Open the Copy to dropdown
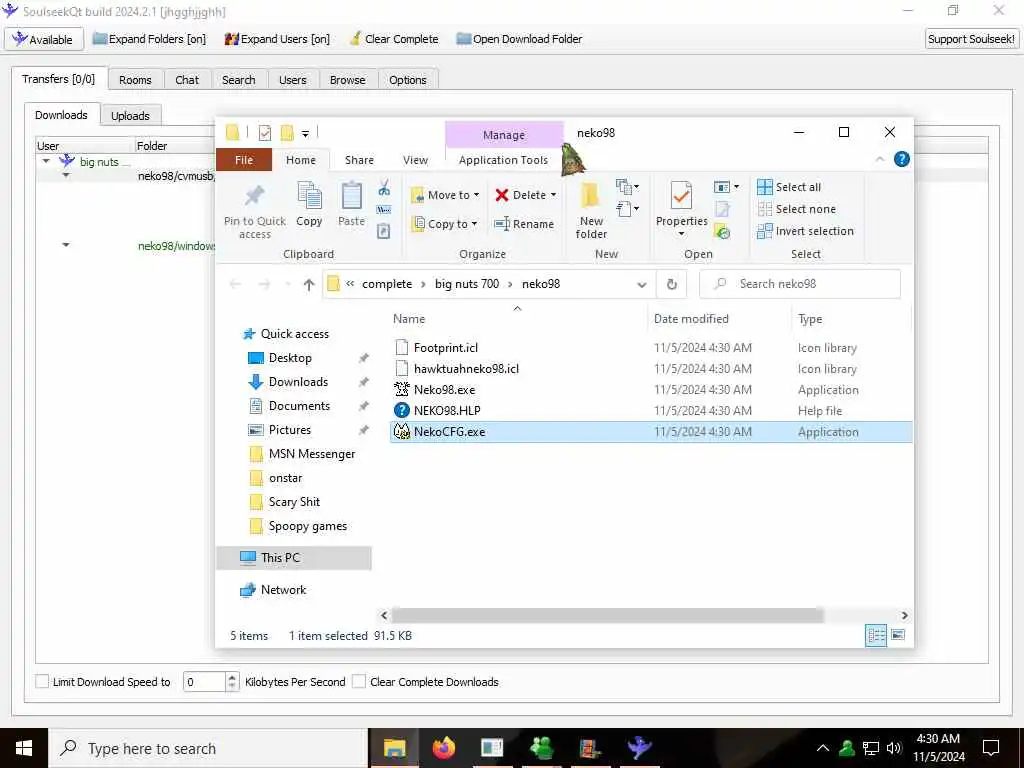The image size is (1024, 768). 445,224
